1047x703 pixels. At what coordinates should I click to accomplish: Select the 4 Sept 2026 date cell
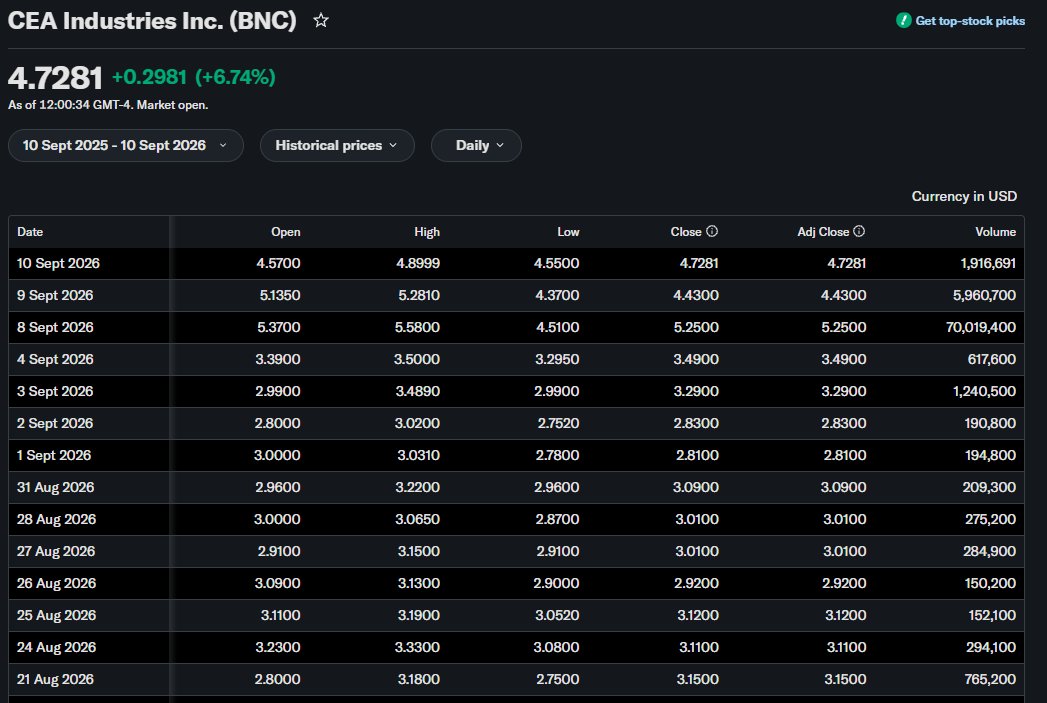click(x=55, y=360)
